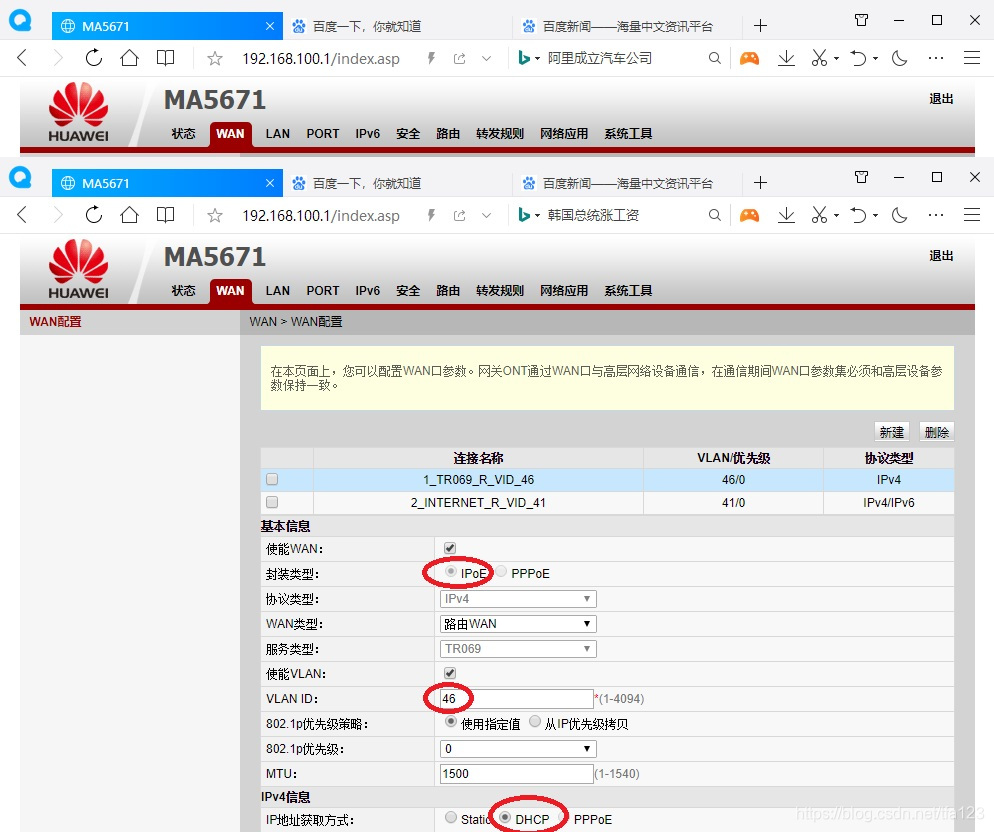Toggle night mode moon in upper browser
The width and height of the screenshot is (994, 832).
point(900,58)
